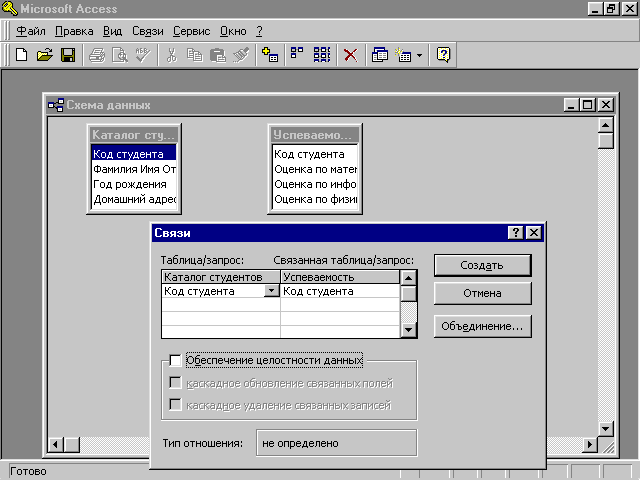Click the Объединение... button
The height and width of the screenshot is (480, 640).
click(x=482, y=326)
